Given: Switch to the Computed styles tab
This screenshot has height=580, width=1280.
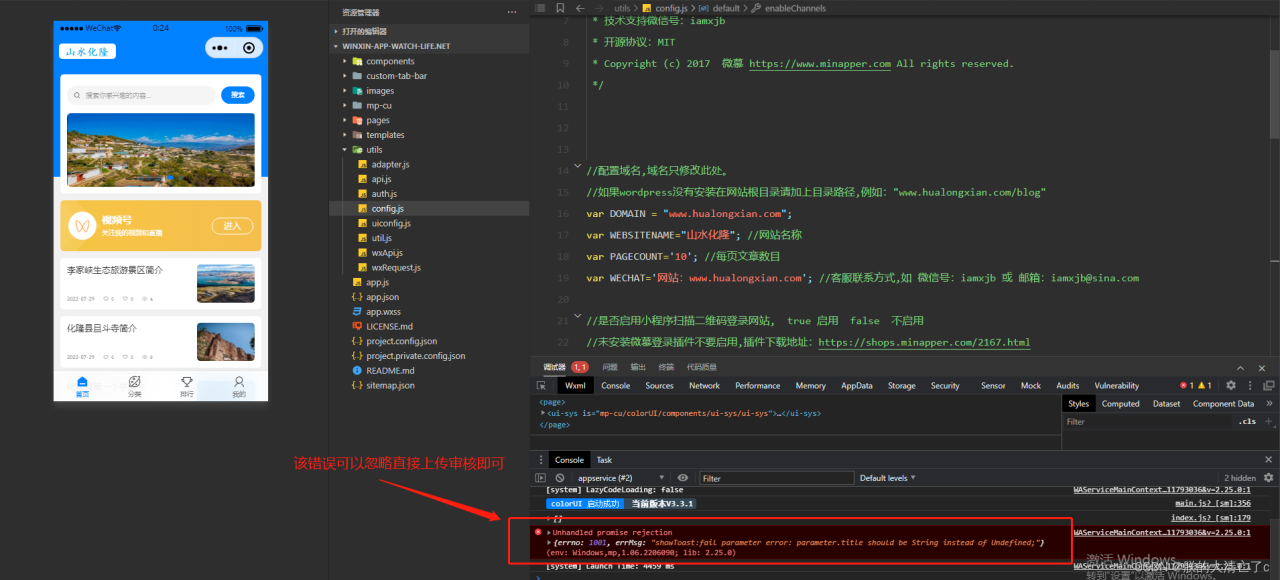Looking at the screenshot, I should point(1120,404).
